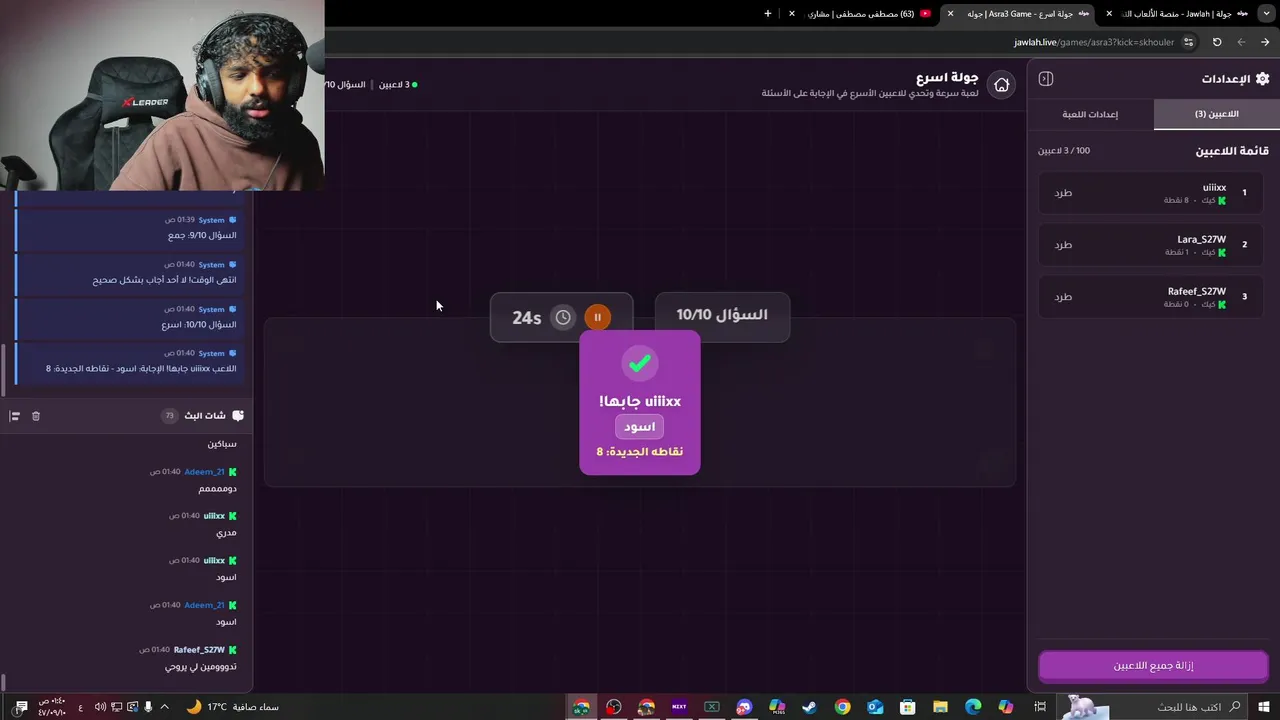Click the السؤال 10/10 question counter
The image size is (1280, 720).
point(722,315)
